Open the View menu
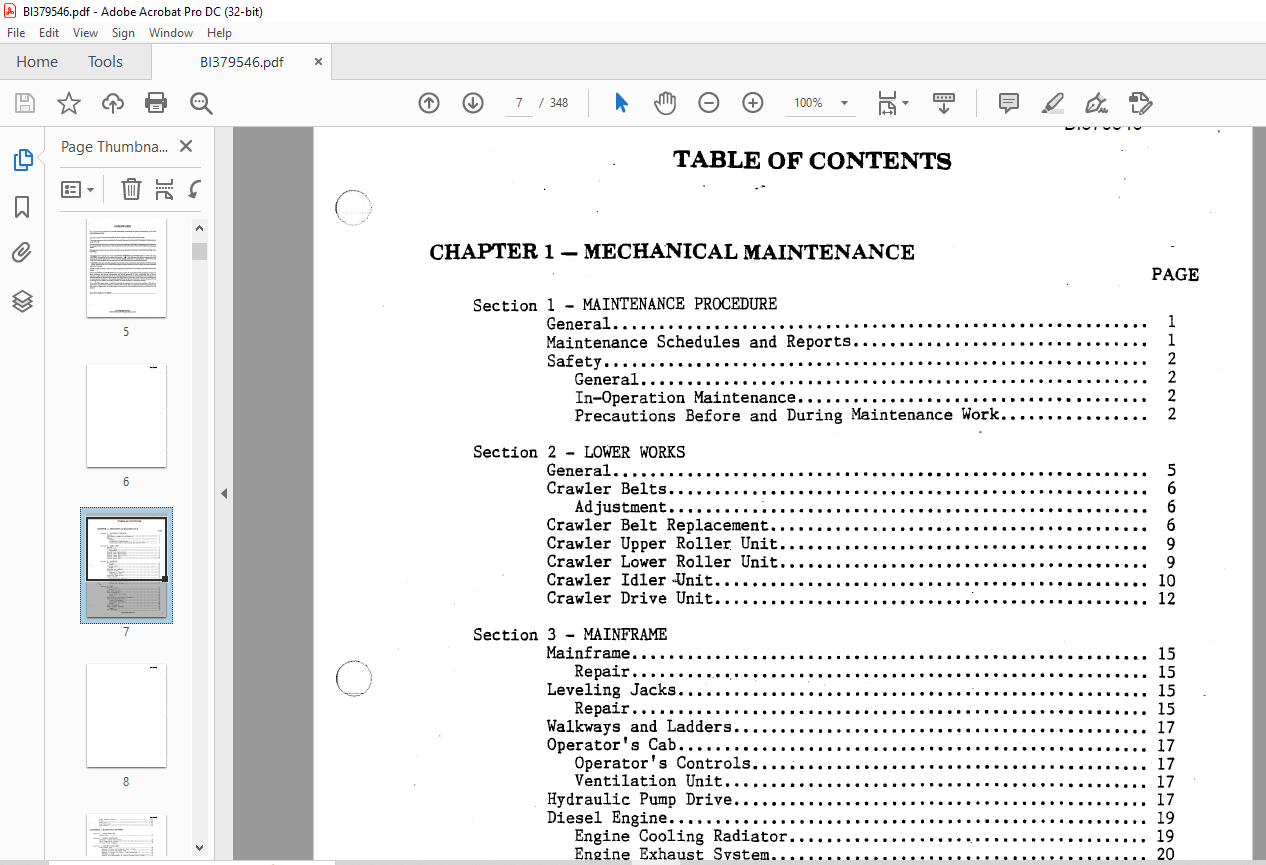The image size is (1266, 865). 85,33
